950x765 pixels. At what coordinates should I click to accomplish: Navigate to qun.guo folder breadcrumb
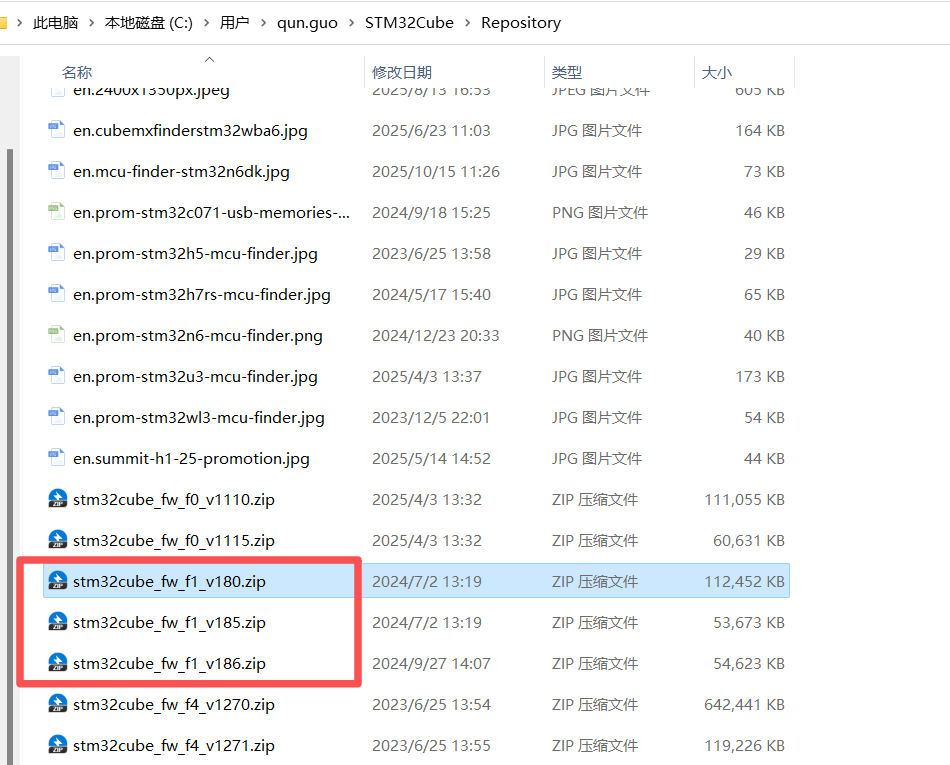(307, 23)
